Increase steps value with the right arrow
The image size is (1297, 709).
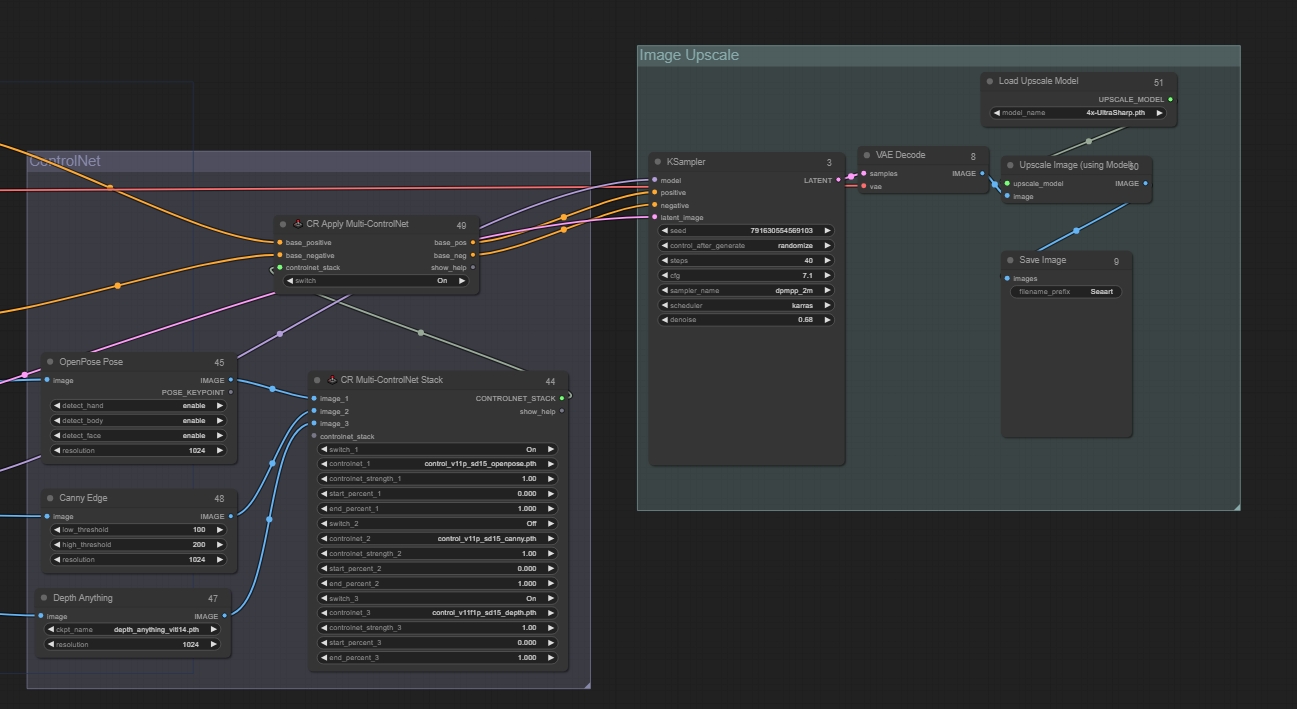pyautogui.click(x=827, y=260)
